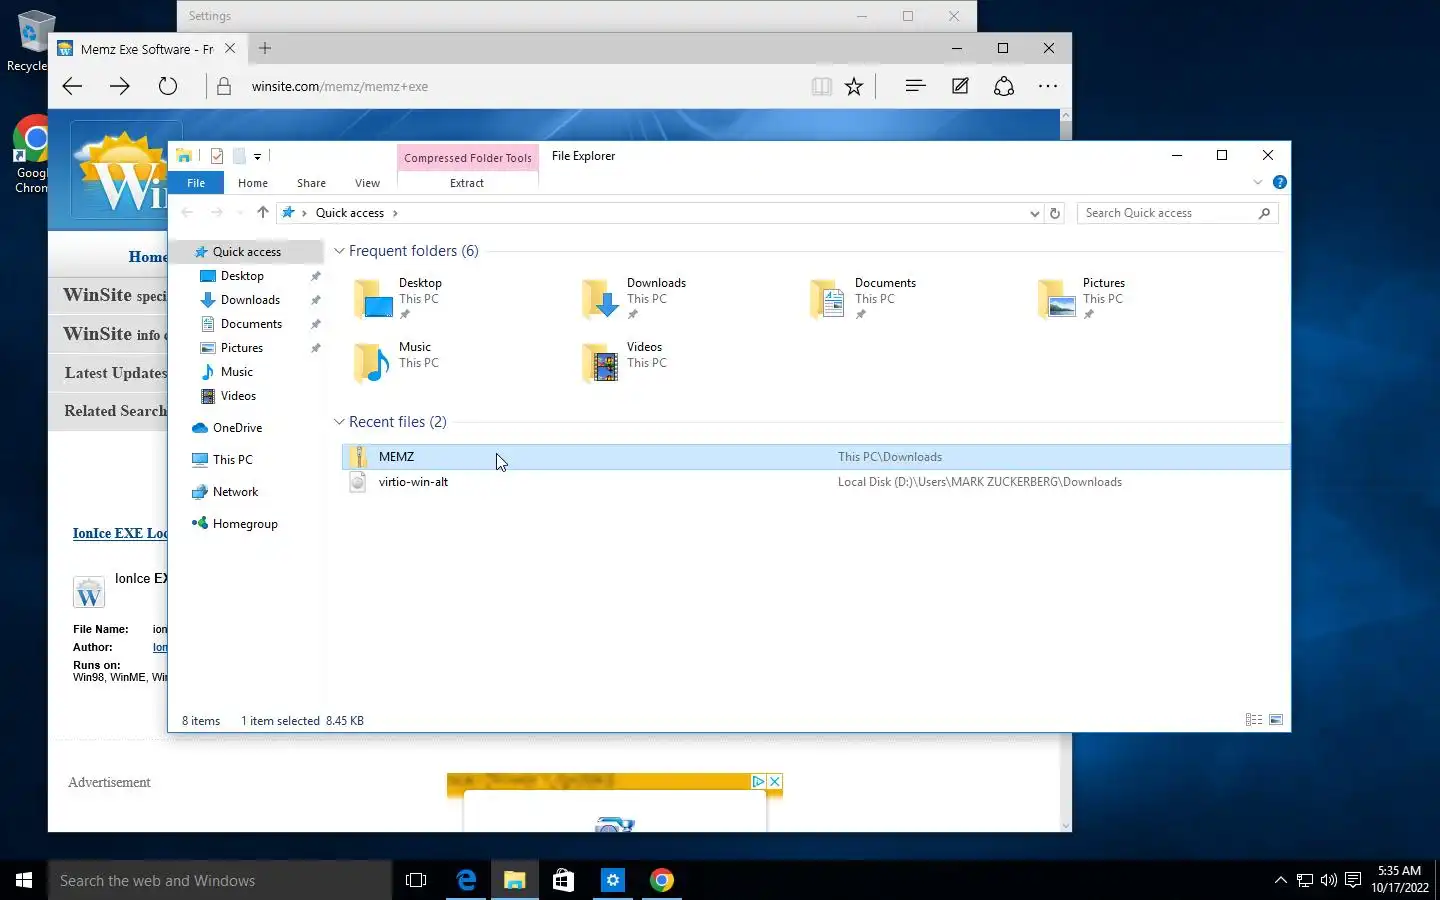1440x900 pixels.
Task: Select the Pictures frequent folder icon
Action: pos(1058,299)
